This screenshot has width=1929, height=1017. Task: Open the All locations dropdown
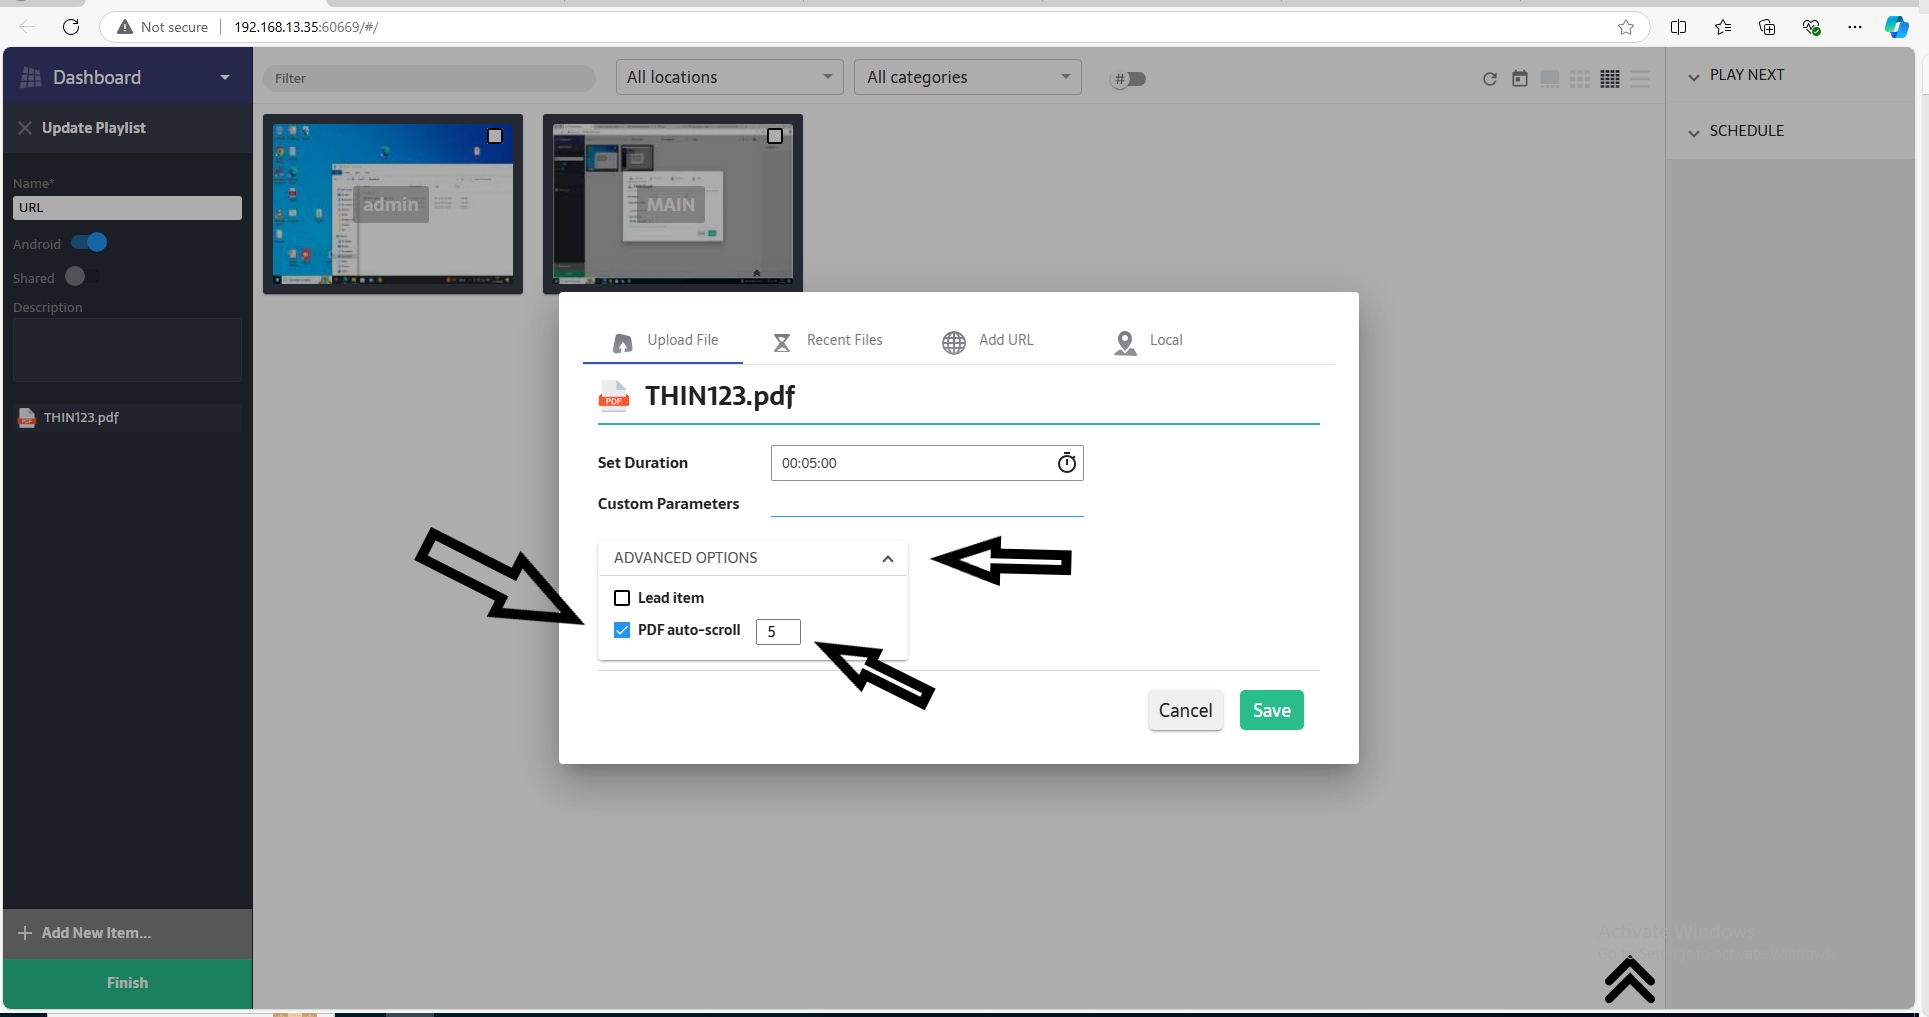pyautogui.click(x=729, y=77)
